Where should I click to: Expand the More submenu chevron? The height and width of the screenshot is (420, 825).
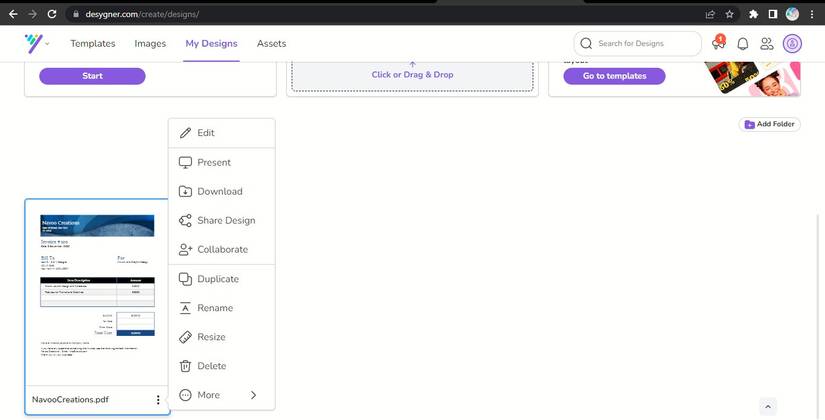[x=254, y=395]
